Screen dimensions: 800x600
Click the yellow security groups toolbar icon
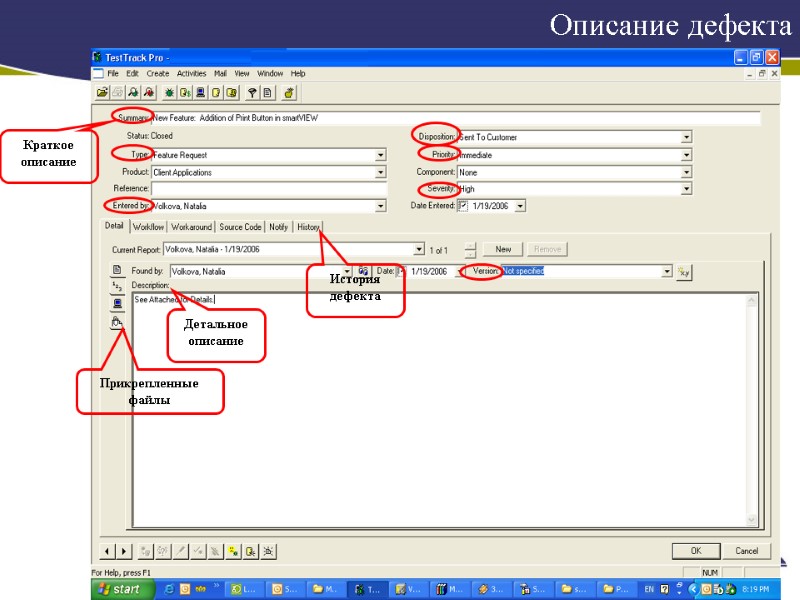[x=232, y=92]
